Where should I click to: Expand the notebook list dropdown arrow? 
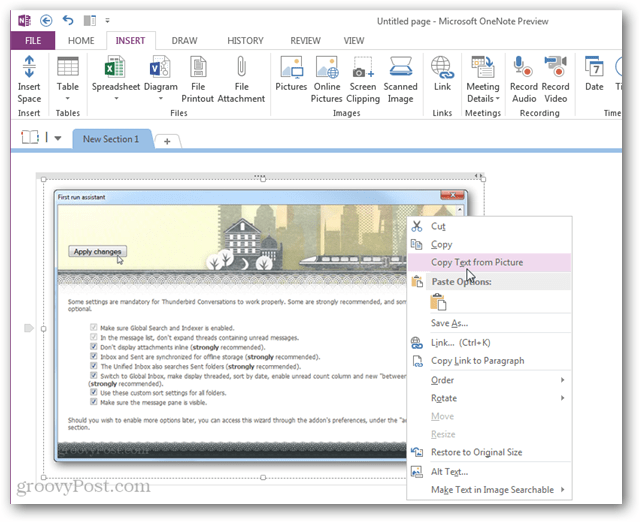tap(58, 138)
